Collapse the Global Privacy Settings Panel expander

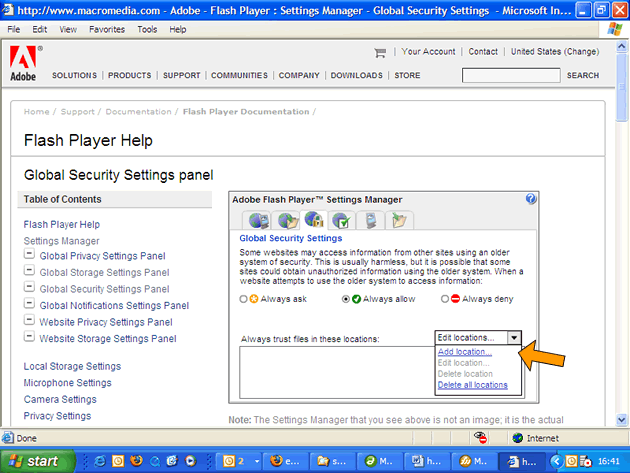(29, 254)
